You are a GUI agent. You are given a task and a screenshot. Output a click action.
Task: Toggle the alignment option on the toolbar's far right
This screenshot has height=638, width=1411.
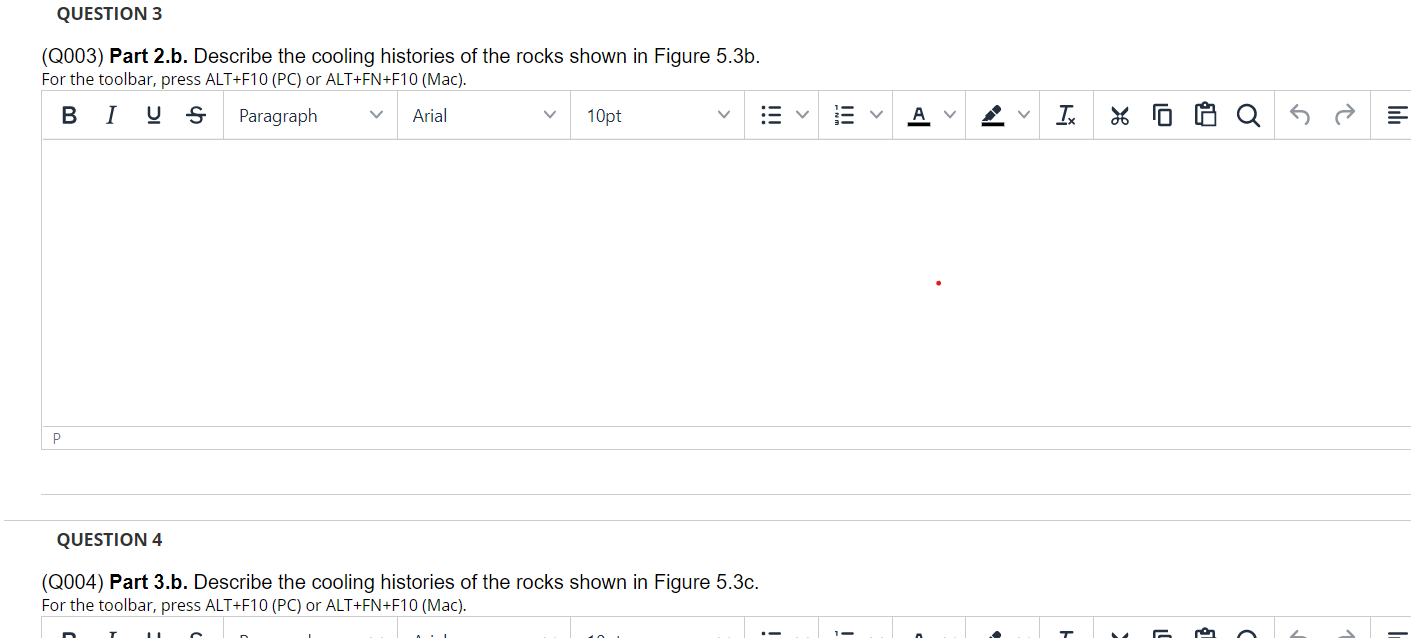coord(1396,115)
